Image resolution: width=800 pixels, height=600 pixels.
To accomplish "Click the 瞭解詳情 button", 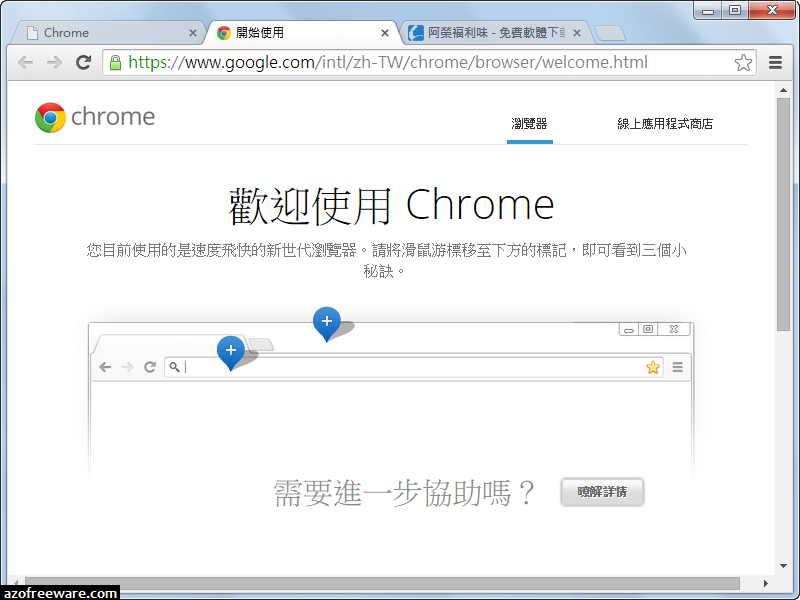I will 602,492.
